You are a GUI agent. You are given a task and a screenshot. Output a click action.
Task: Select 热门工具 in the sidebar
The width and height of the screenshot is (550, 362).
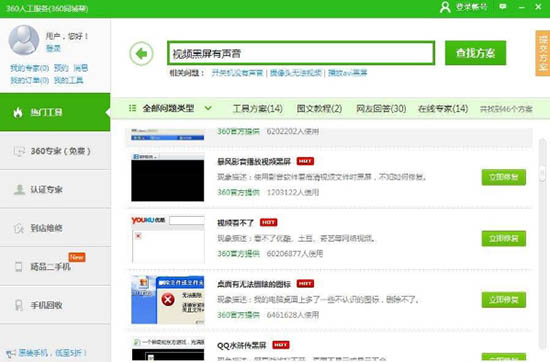pyautogui.click(x=55, y=112)
